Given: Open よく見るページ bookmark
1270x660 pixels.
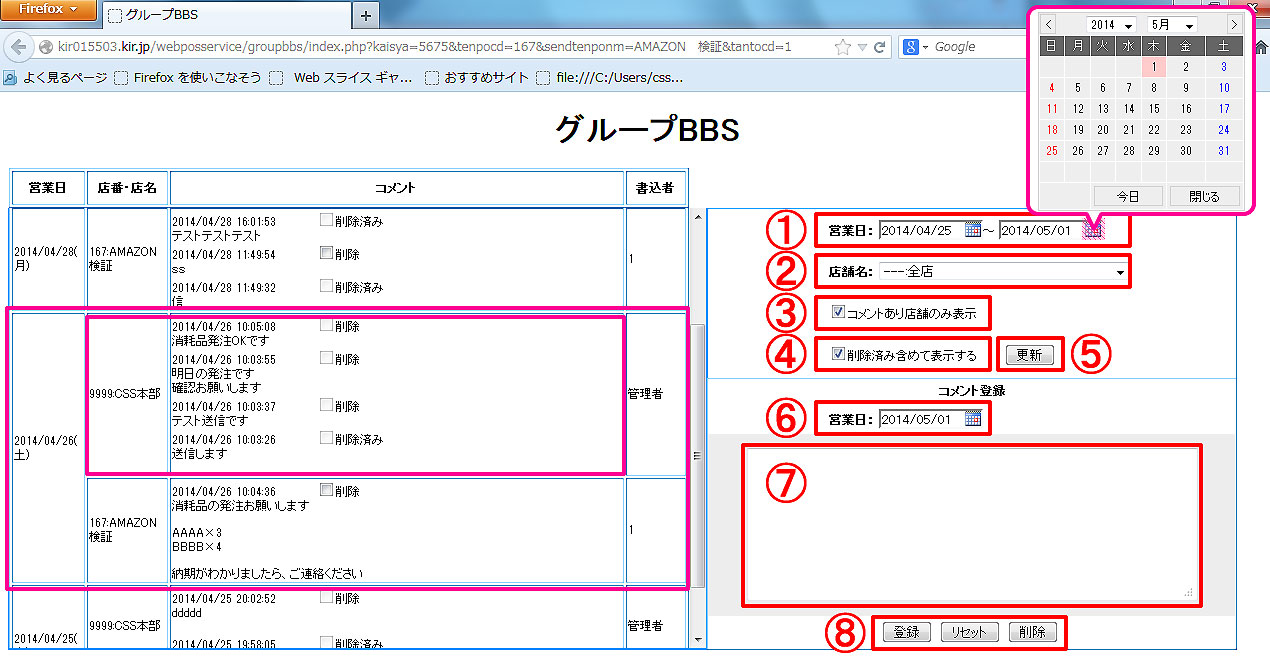Looking at the screenshot, I should click(56, 77).
